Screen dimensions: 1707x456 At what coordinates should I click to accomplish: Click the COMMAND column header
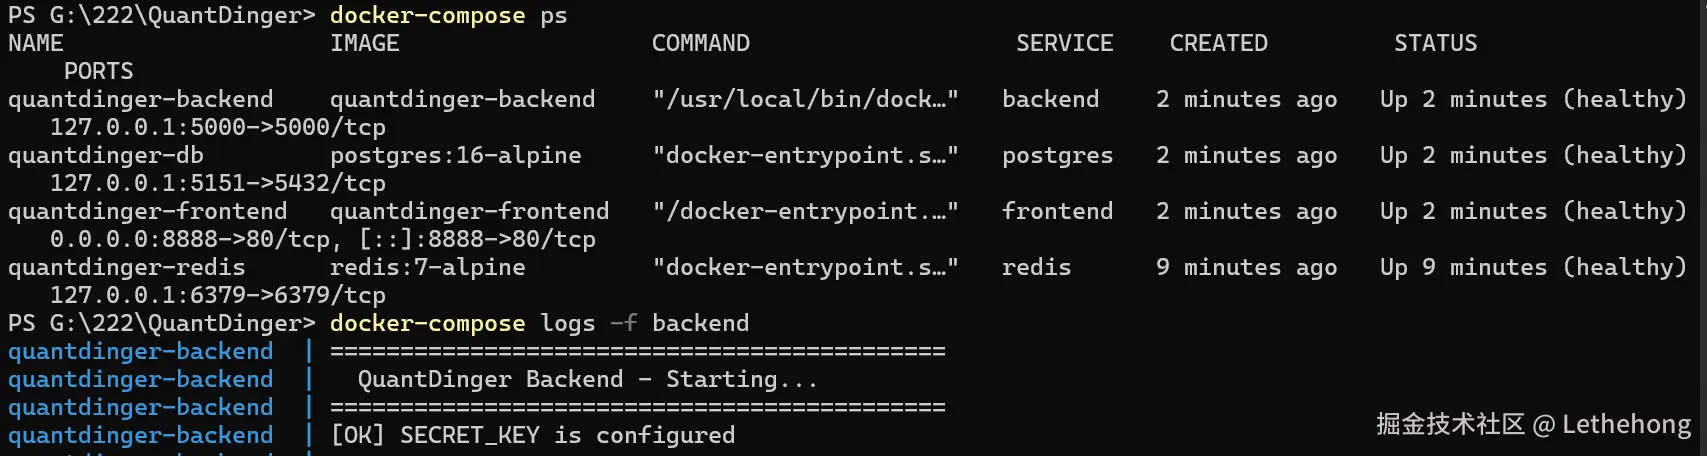[700, 43]
